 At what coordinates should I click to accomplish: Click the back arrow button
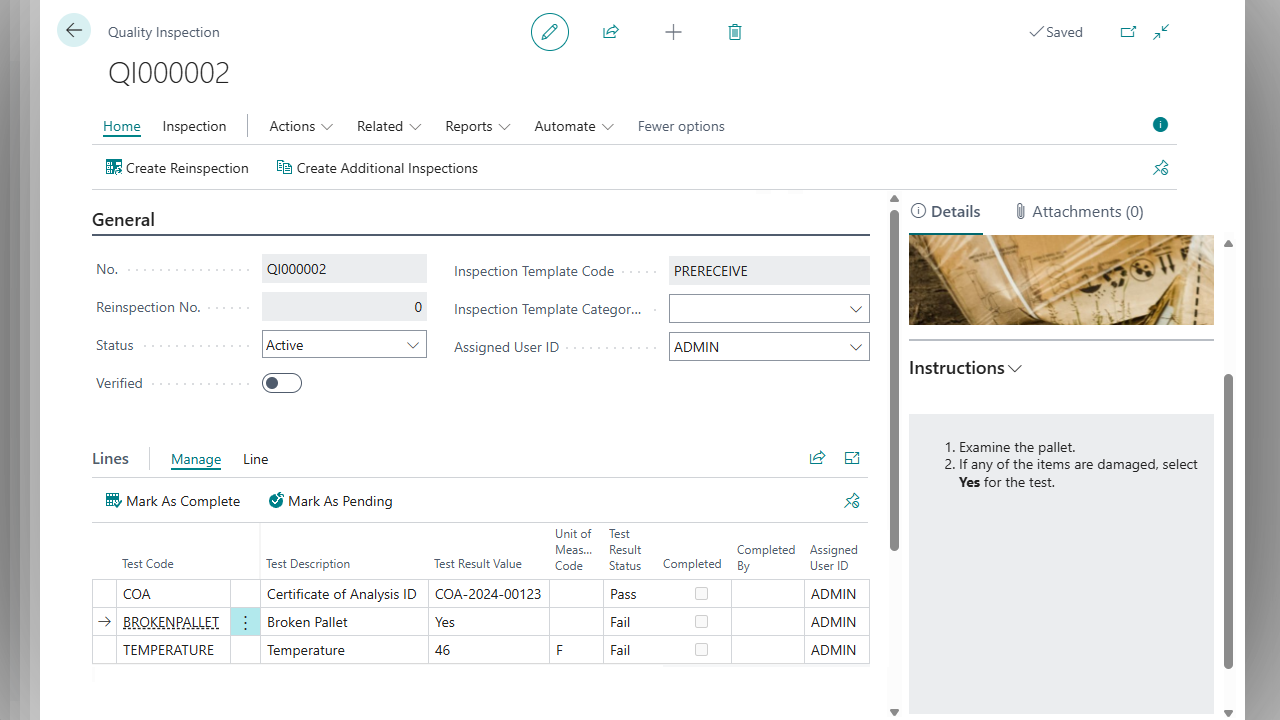tap(74, 31)
